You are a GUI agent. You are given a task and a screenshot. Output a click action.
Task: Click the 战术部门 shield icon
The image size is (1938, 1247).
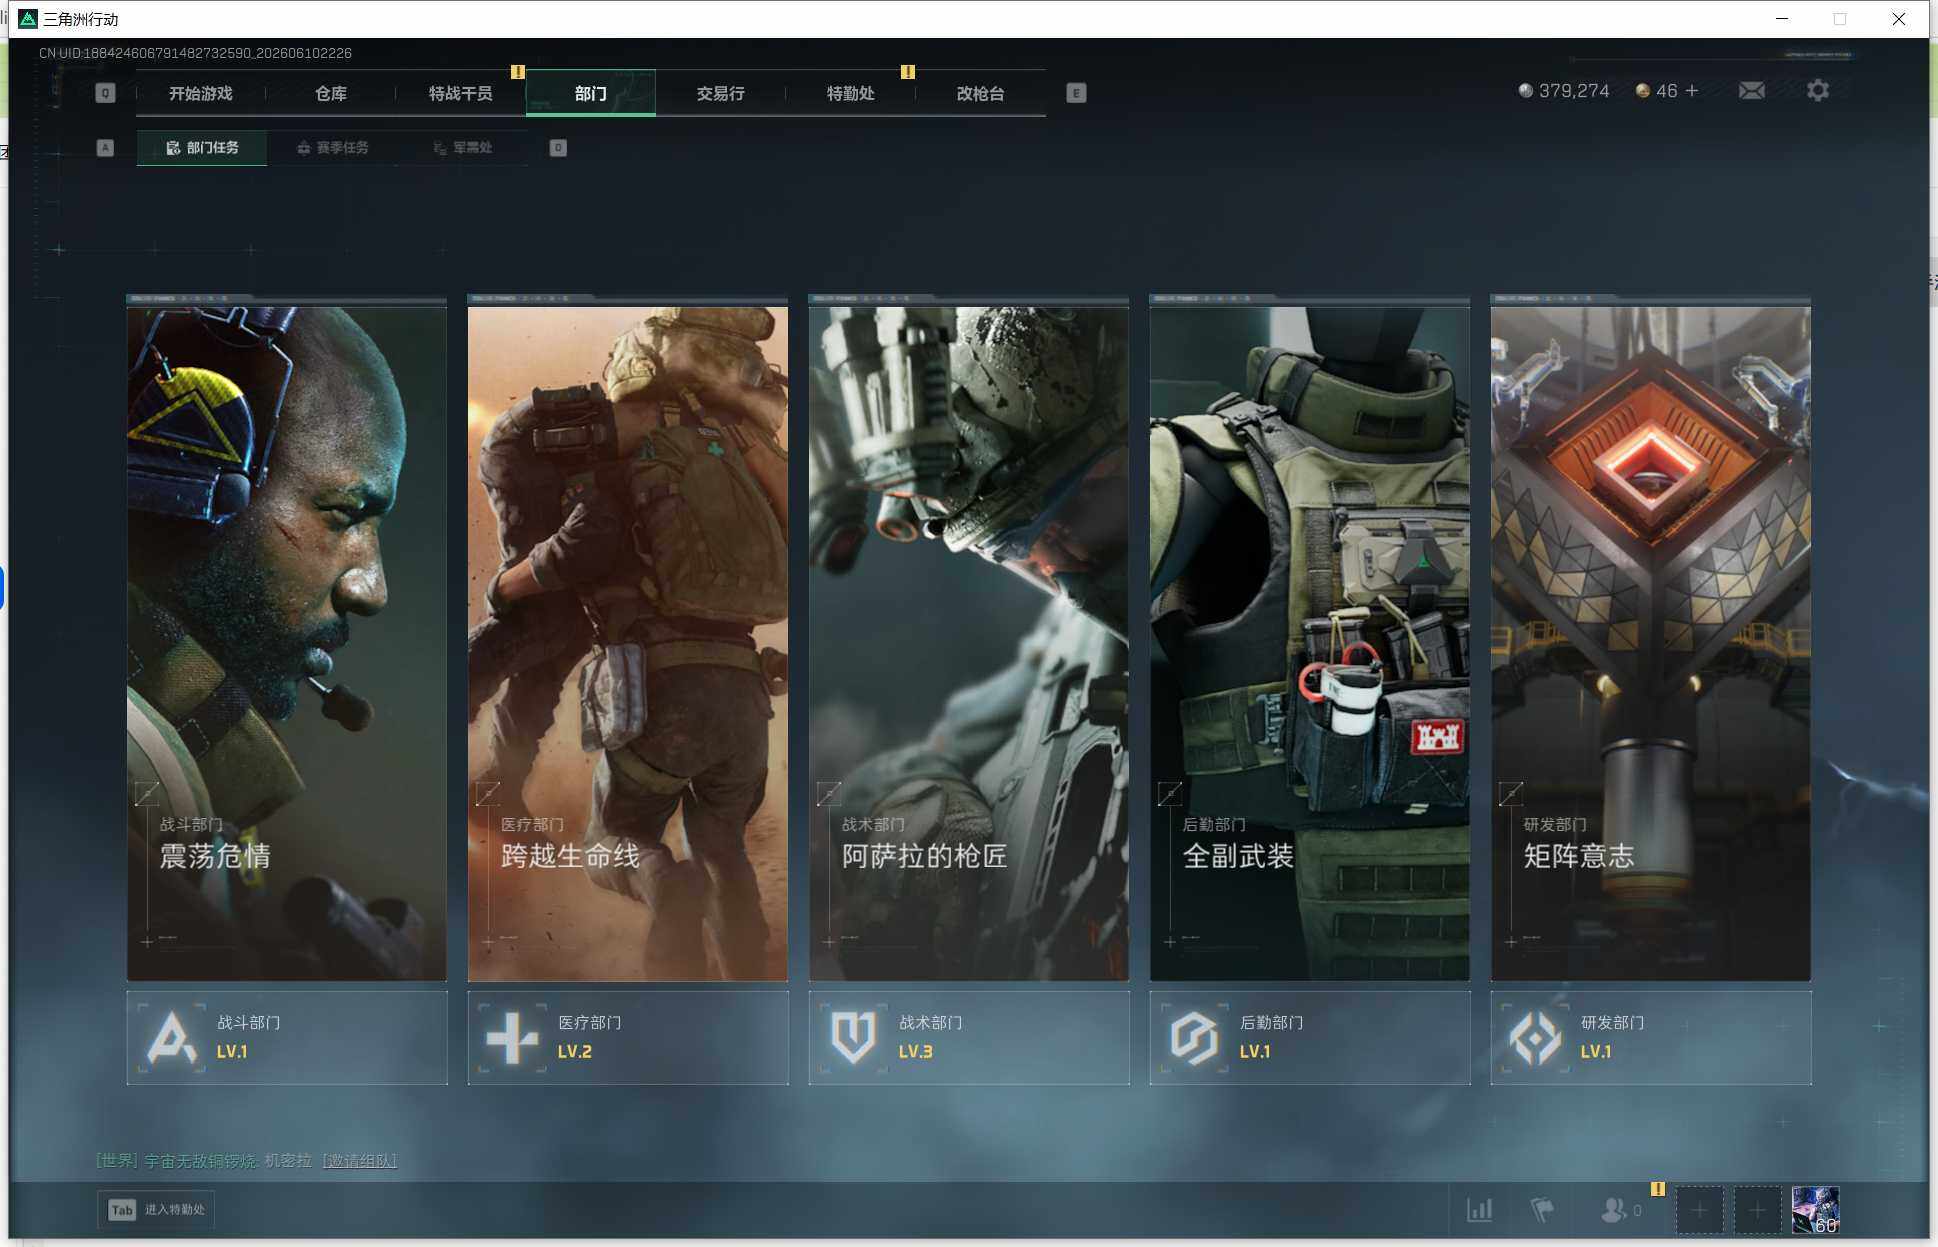(853, 1038)
